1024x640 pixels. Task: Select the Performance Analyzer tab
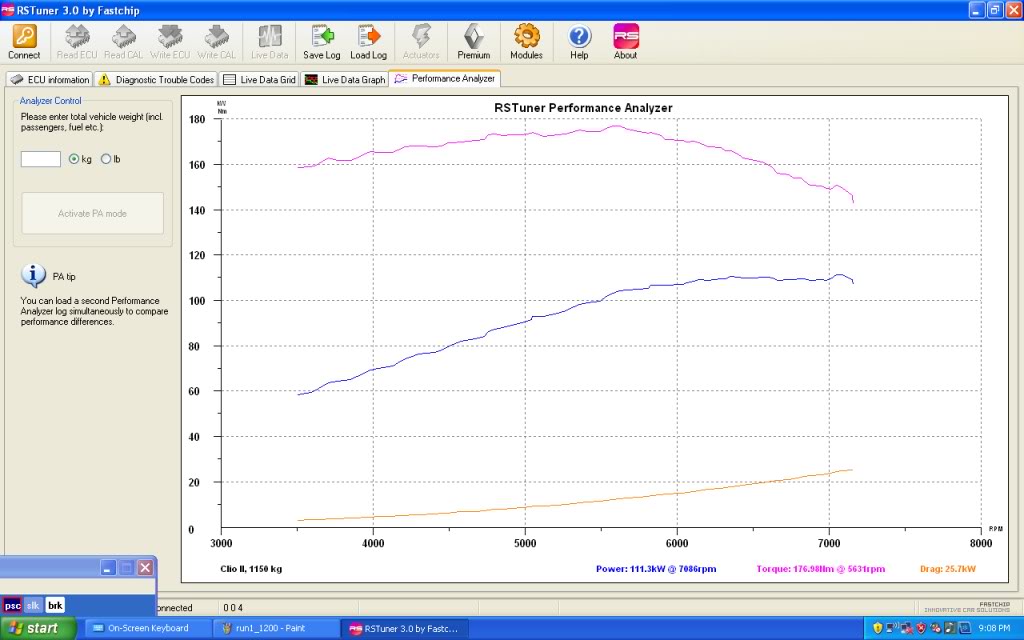click(x=445, y=78)
